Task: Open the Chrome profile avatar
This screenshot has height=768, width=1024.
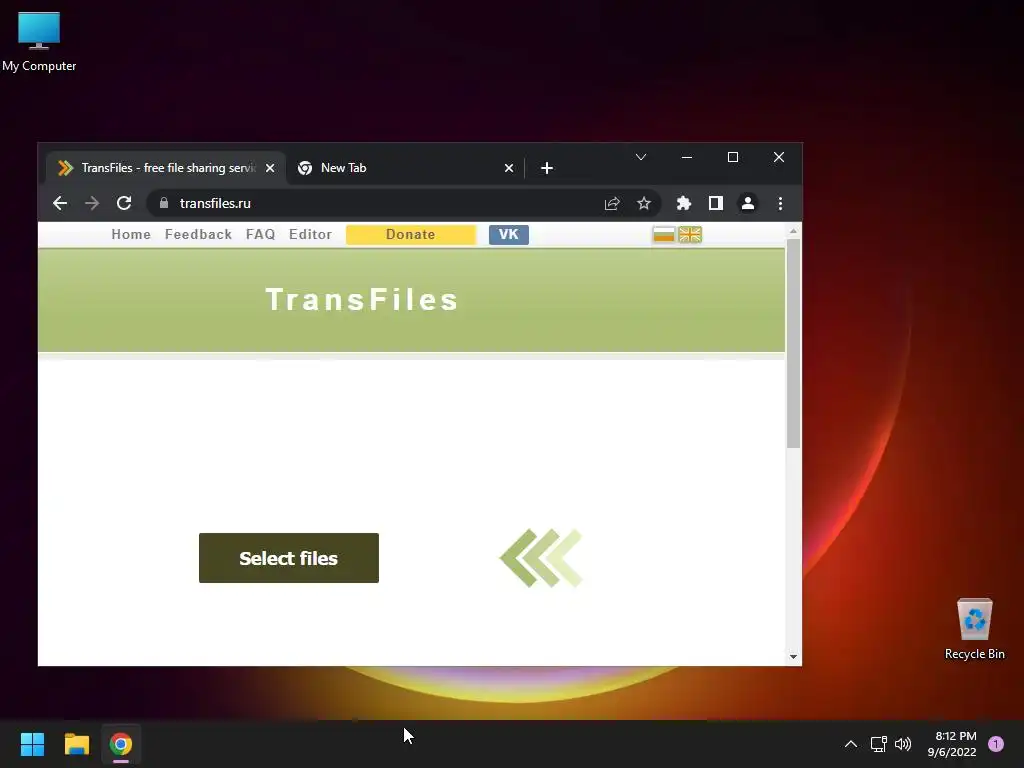Action: point(748,203)
